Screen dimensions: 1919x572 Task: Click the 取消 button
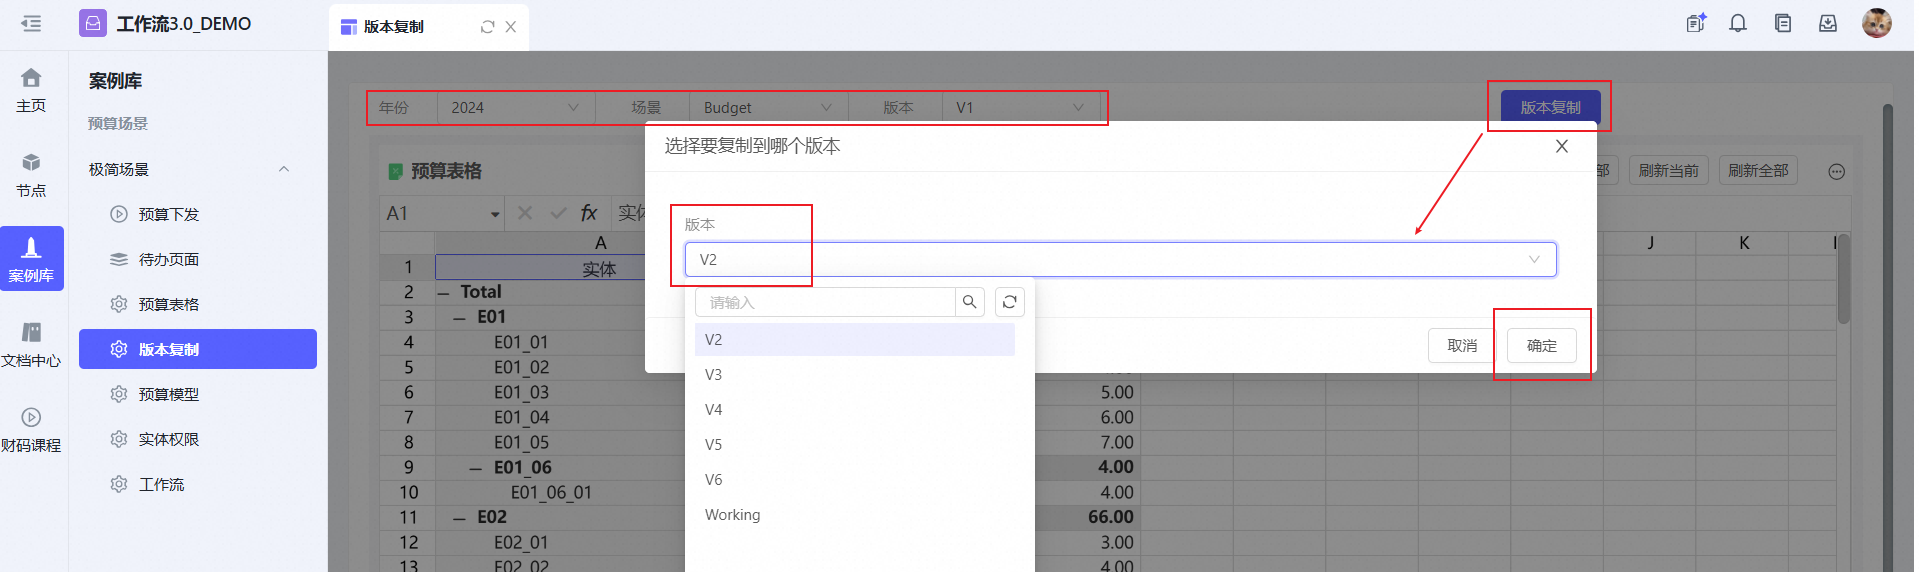[1462, 346]
